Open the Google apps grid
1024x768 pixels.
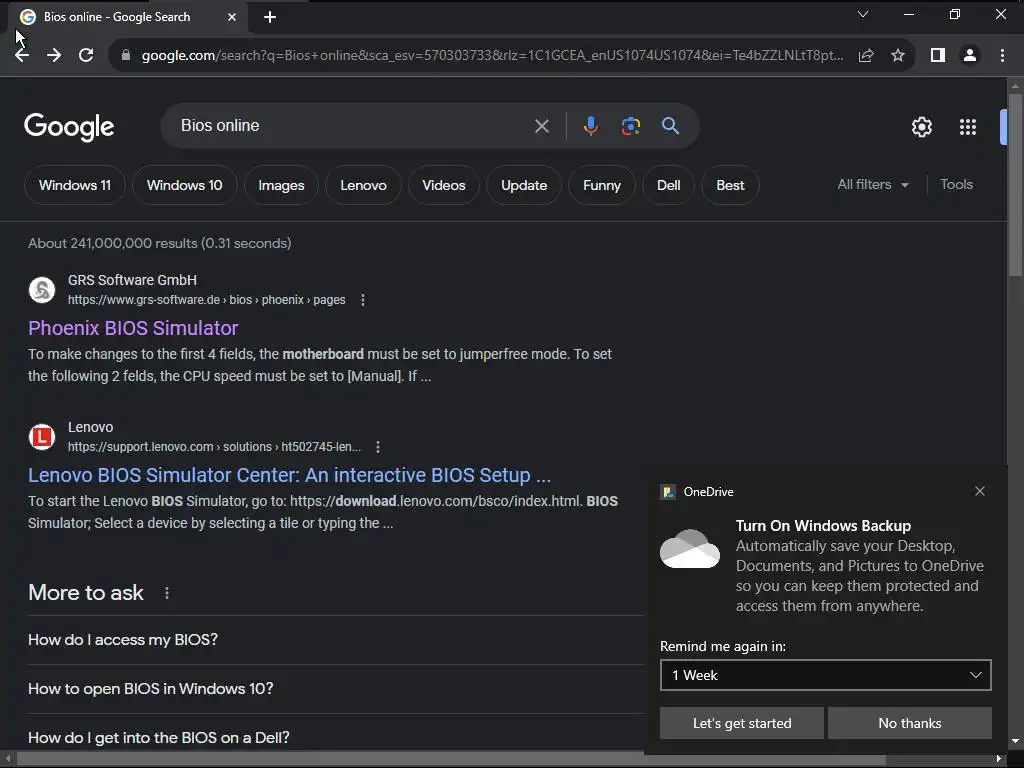click(x=968, y=127)
